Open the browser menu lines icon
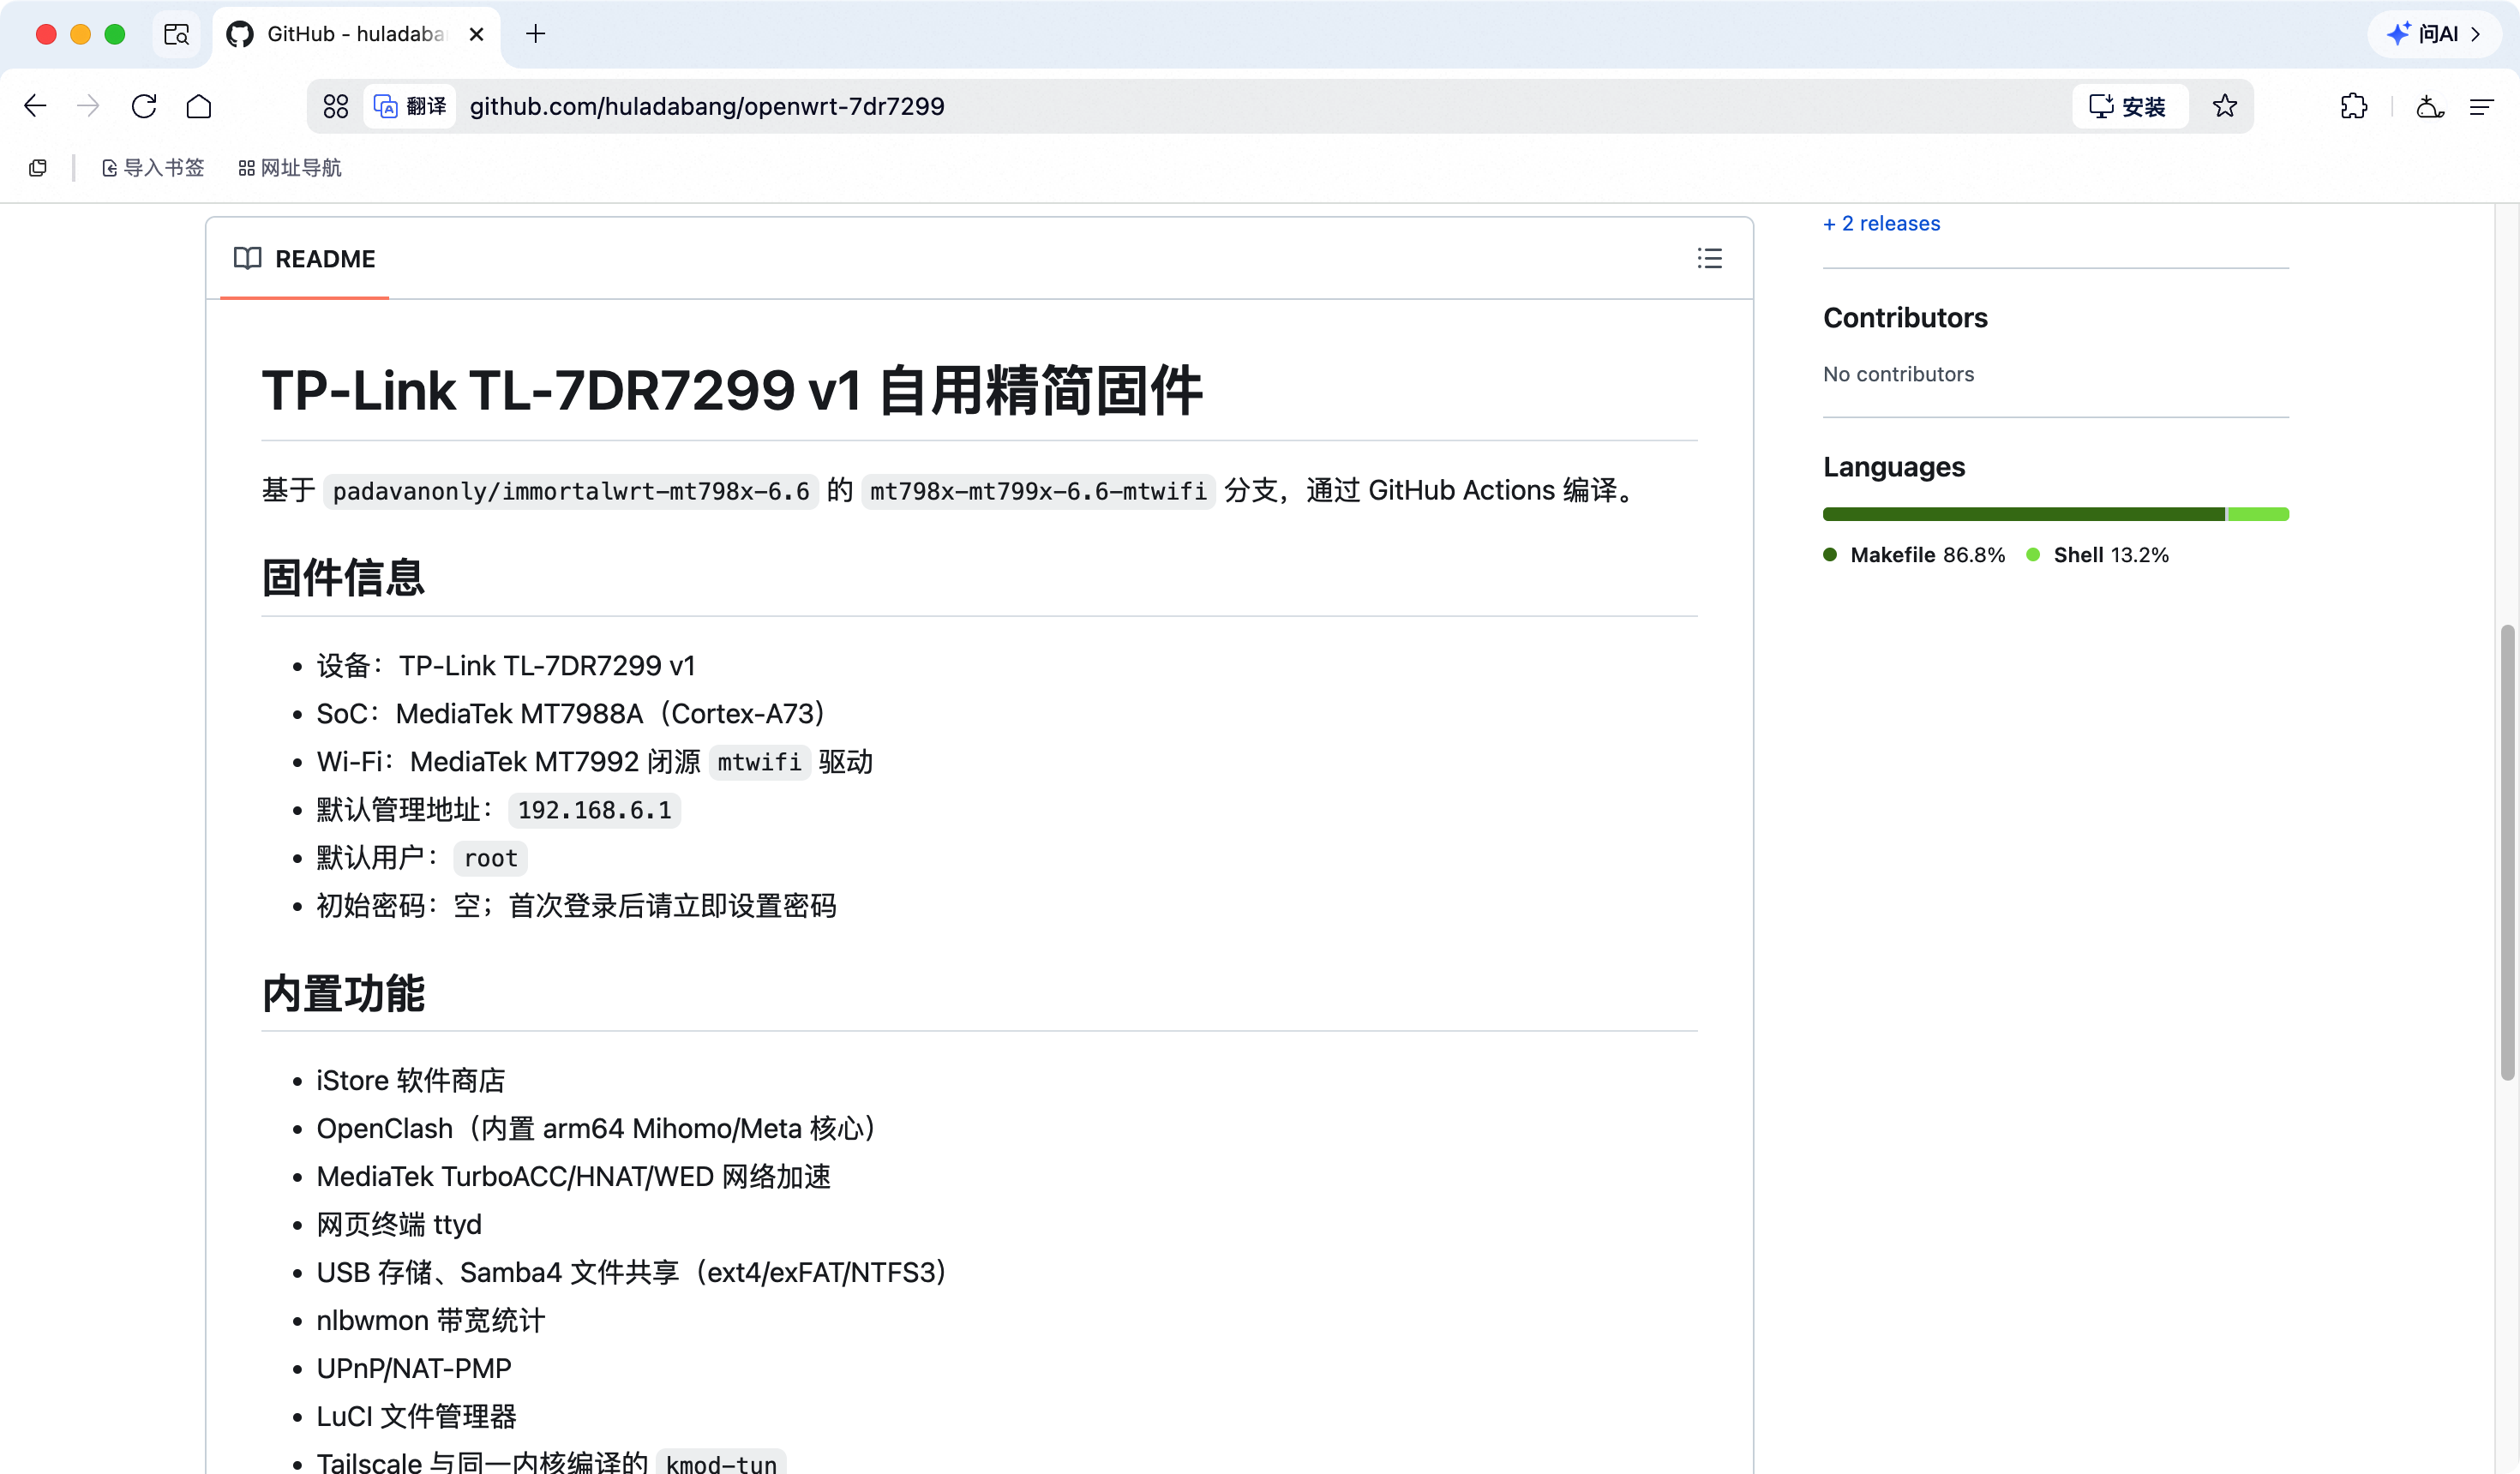 pos(2482,106)
